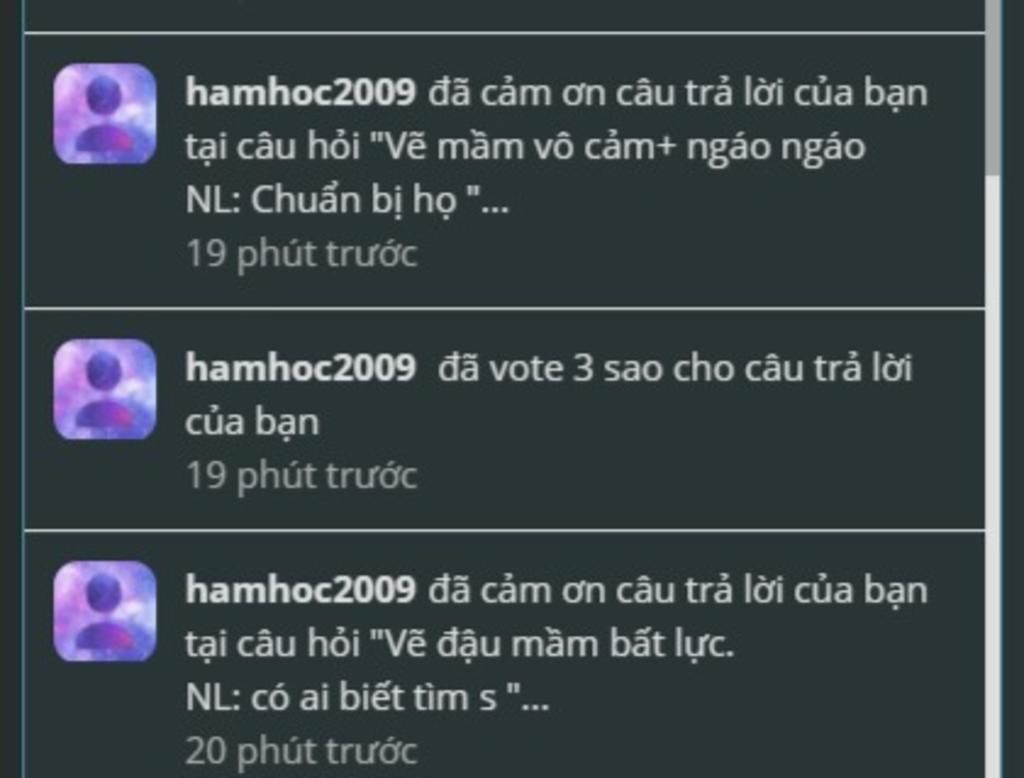Click "NL: Chuẩn bị họ" preview line
1024x778 pixels.
(347, 200)
